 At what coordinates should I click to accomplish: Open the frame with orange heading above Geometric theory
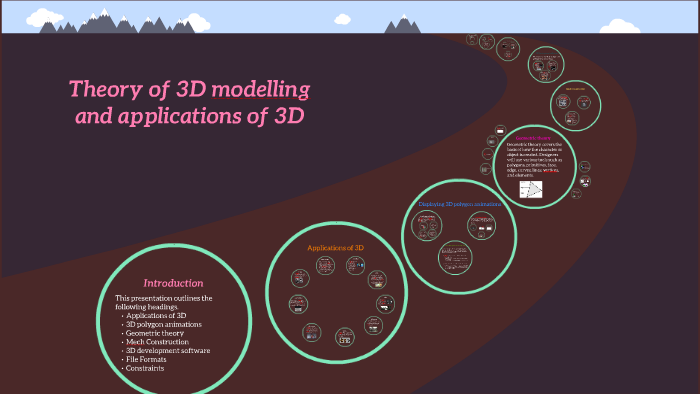[575, 106]
